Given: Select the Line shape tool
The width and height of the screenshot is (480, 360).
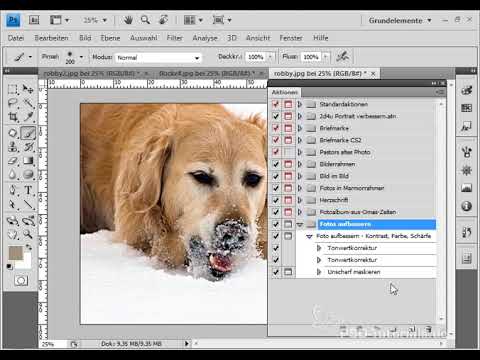Looking at the screenshot, I should 28,204.
